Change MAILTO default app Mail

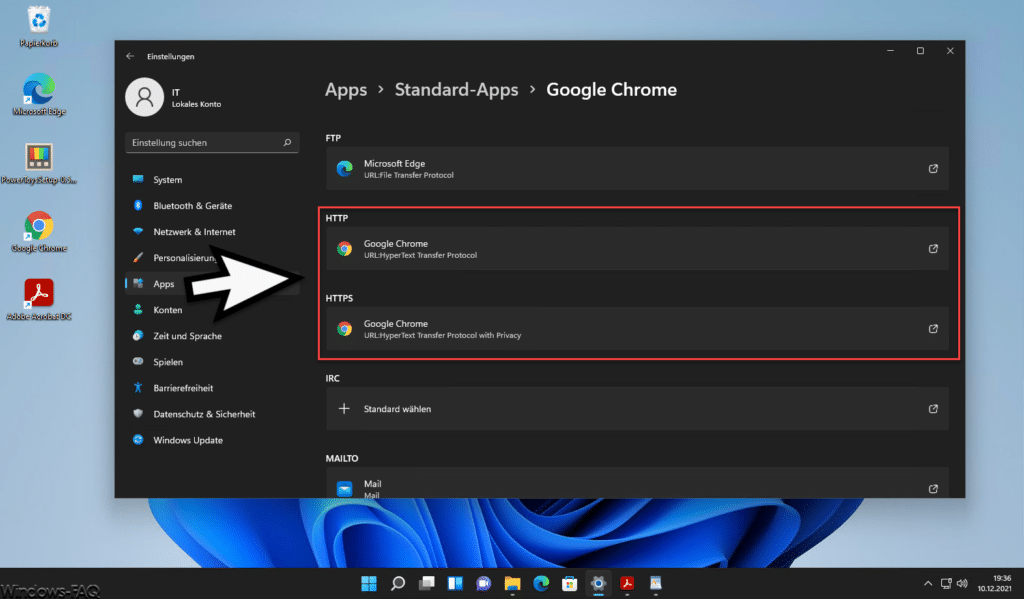click(x=637, y=483)
